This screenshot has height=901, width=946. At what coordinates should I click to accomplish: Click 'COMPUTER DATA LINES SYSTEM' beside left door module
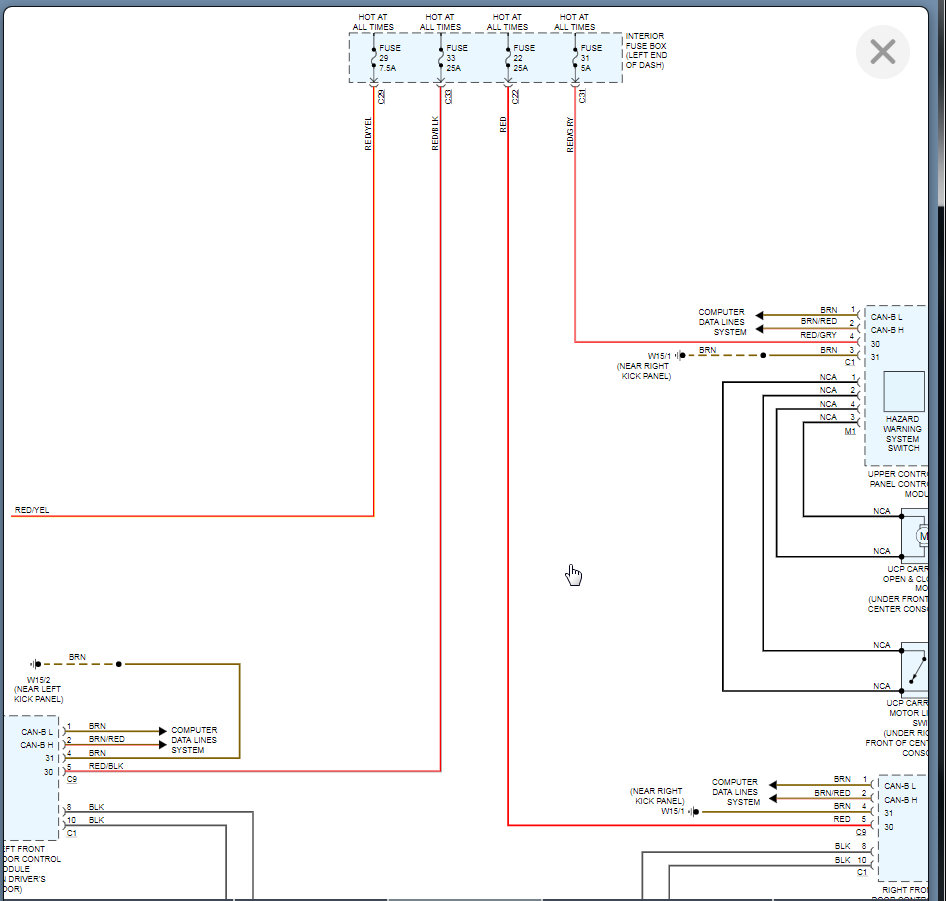click(194, 740)
